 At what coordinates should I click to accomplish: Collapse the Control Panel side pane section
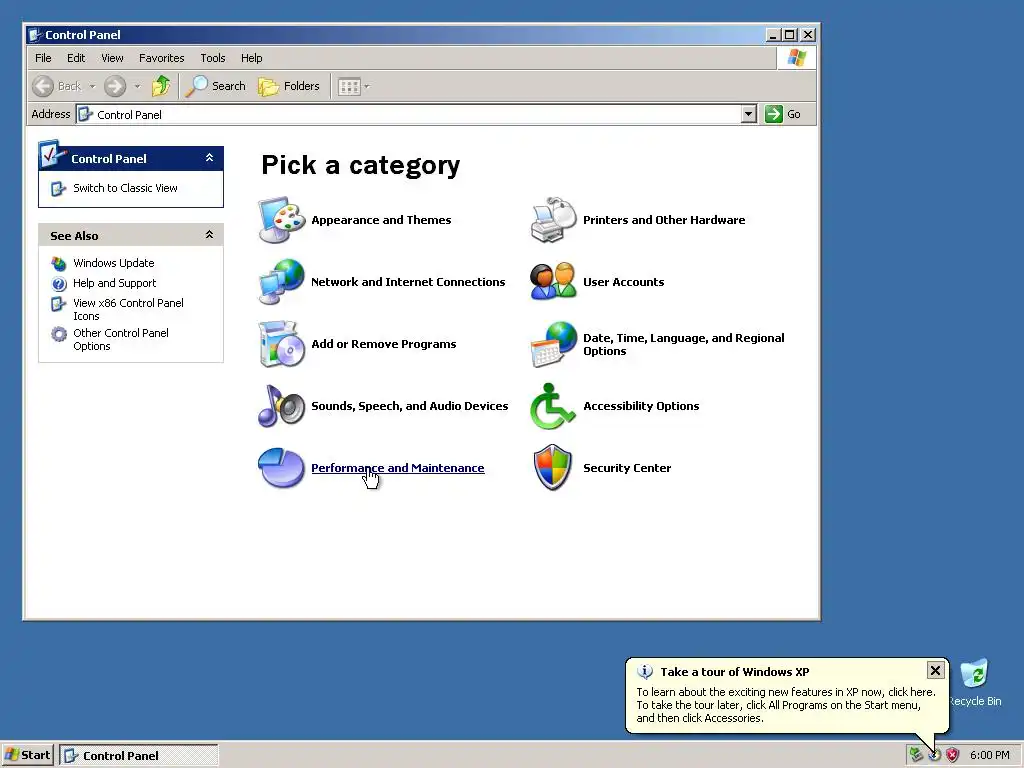click(209, 158)
